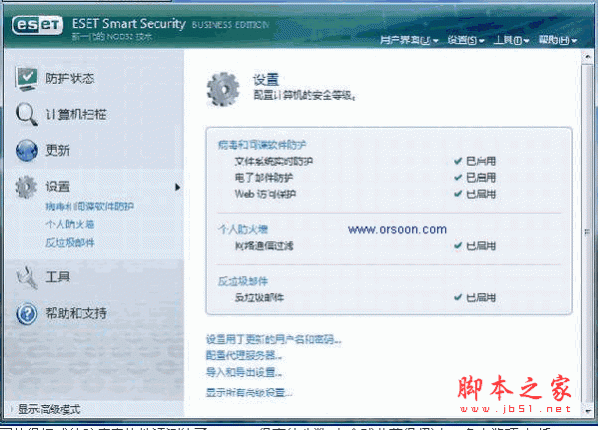Click 设置用于更新的用户名和密码 link
The width and height of the screenshot is (600, 430).
point(273,339)
